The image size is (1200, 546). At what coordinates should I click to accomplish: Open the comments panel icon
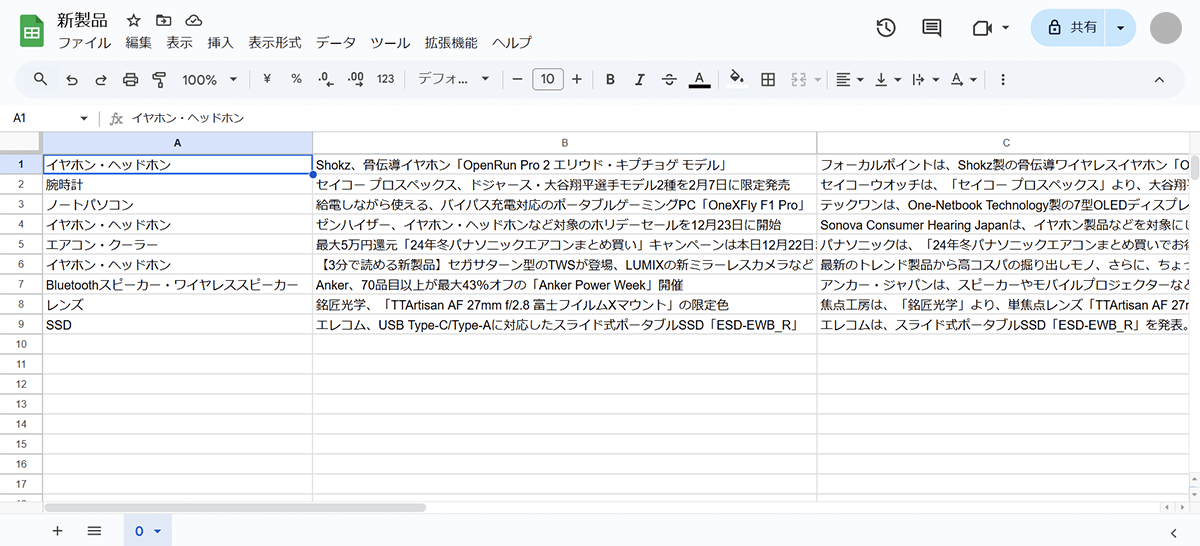(x=931, y=28)
